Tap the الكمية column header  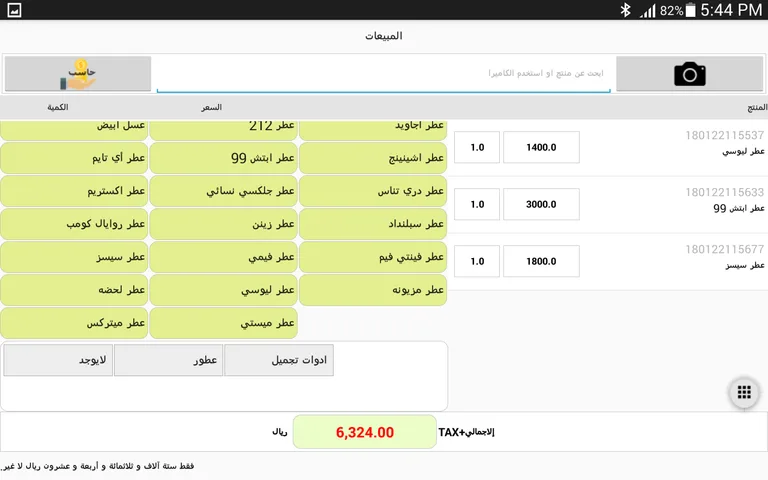coord(58,107)
